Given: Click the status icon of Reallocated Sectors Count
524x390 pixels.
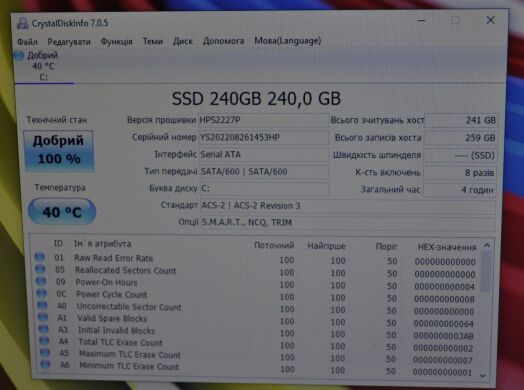Looking at the screenshot, I should click(x=40, y=269).
